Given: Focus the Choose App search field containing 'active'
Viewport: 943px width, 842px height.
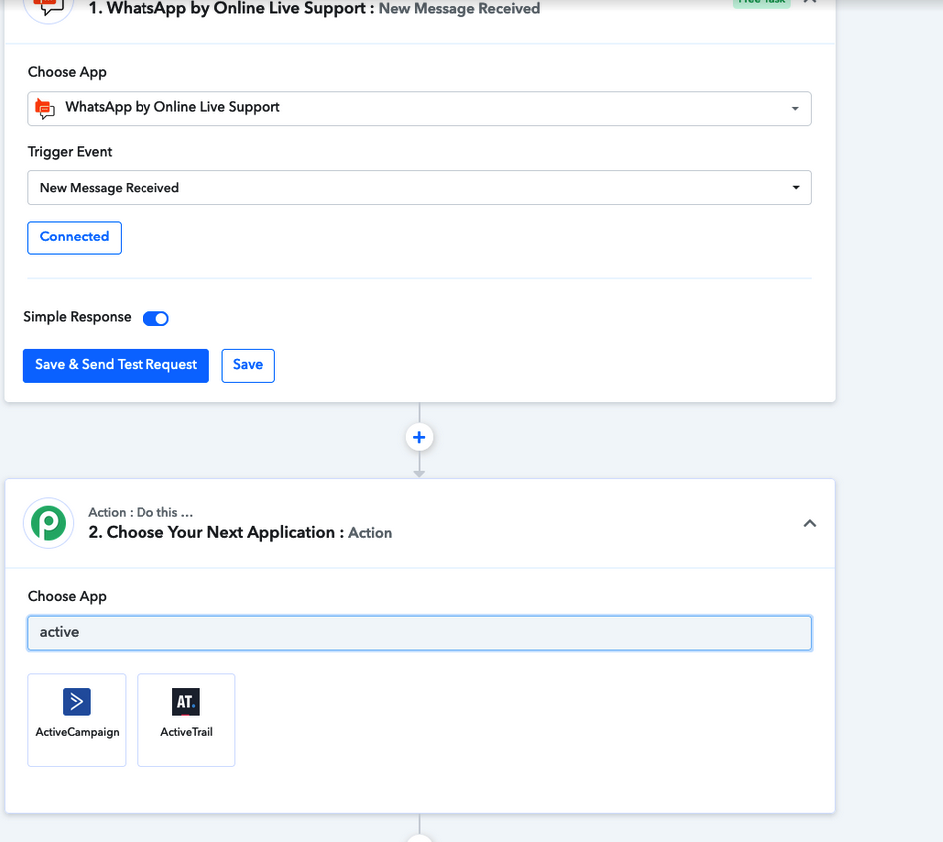Looking at the screenshot, I should (x=419, y=633).
